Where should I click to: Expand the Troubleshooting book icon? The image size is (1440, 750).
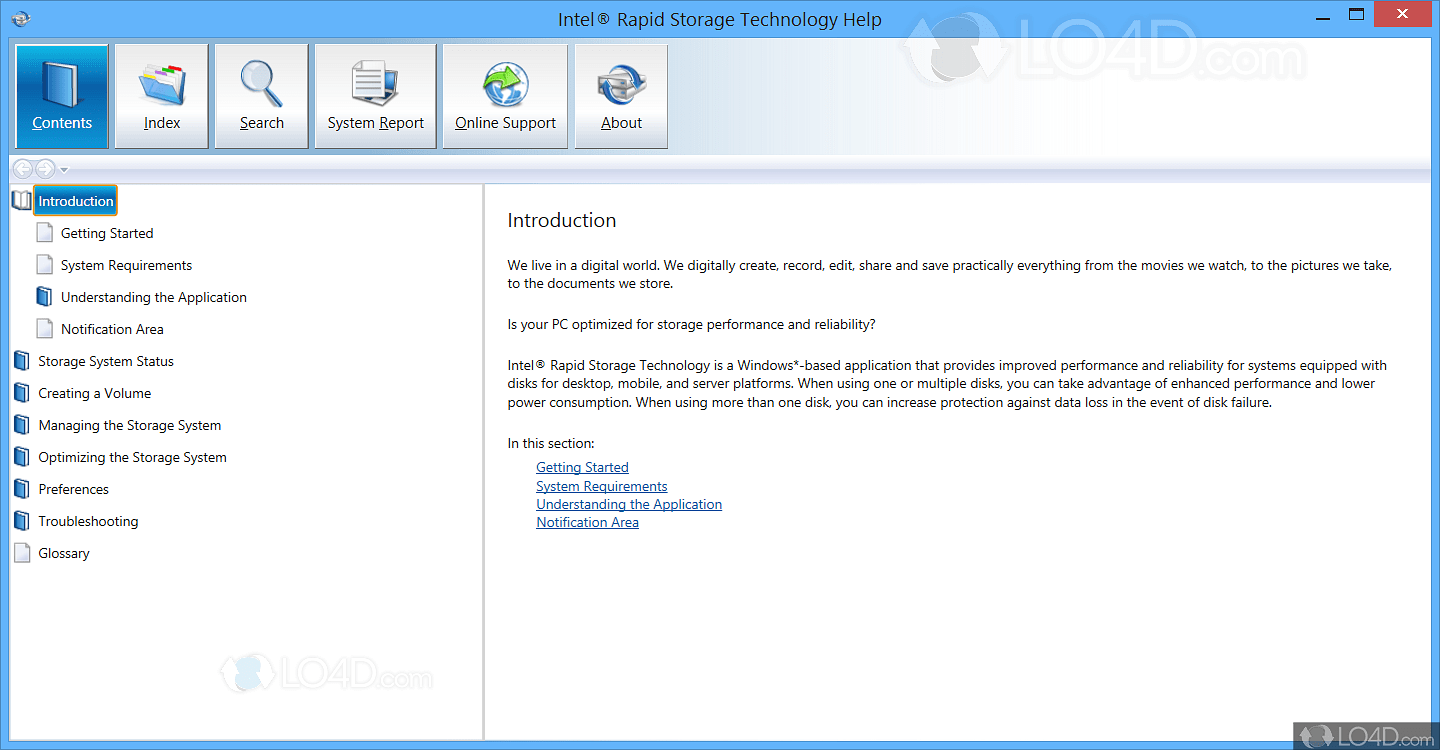[x=22, y=521]
